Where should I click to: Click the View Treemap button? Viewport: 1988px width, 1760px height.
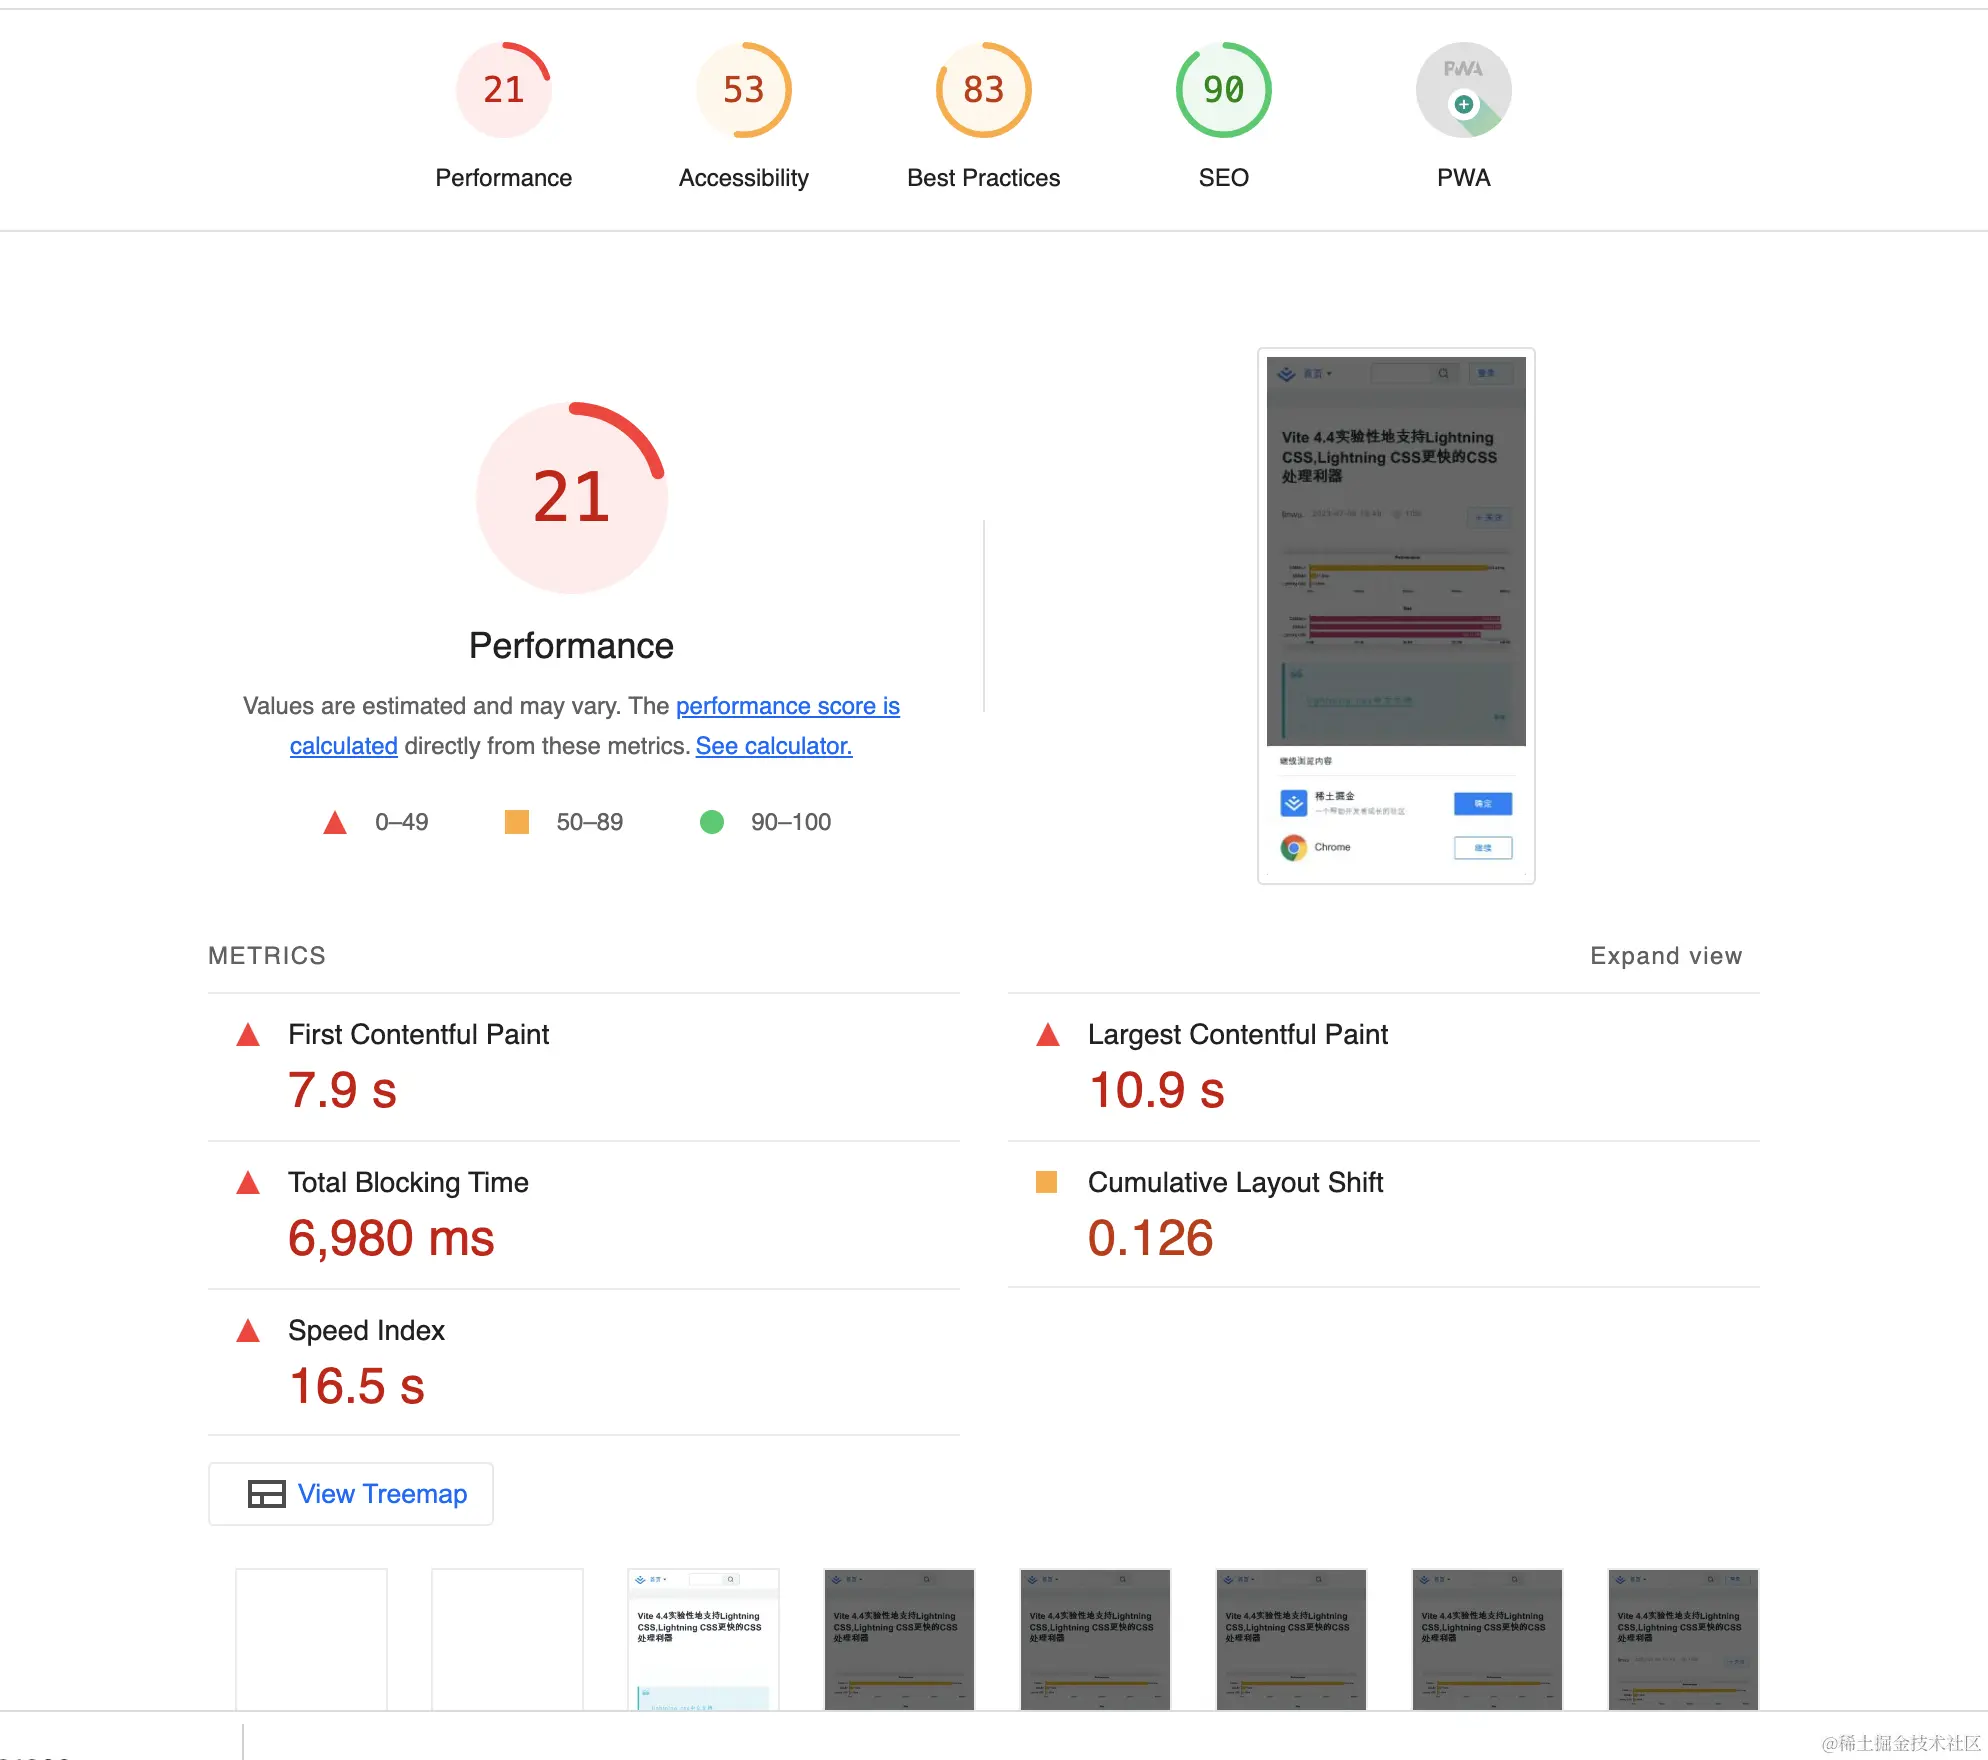(350, 1493)
